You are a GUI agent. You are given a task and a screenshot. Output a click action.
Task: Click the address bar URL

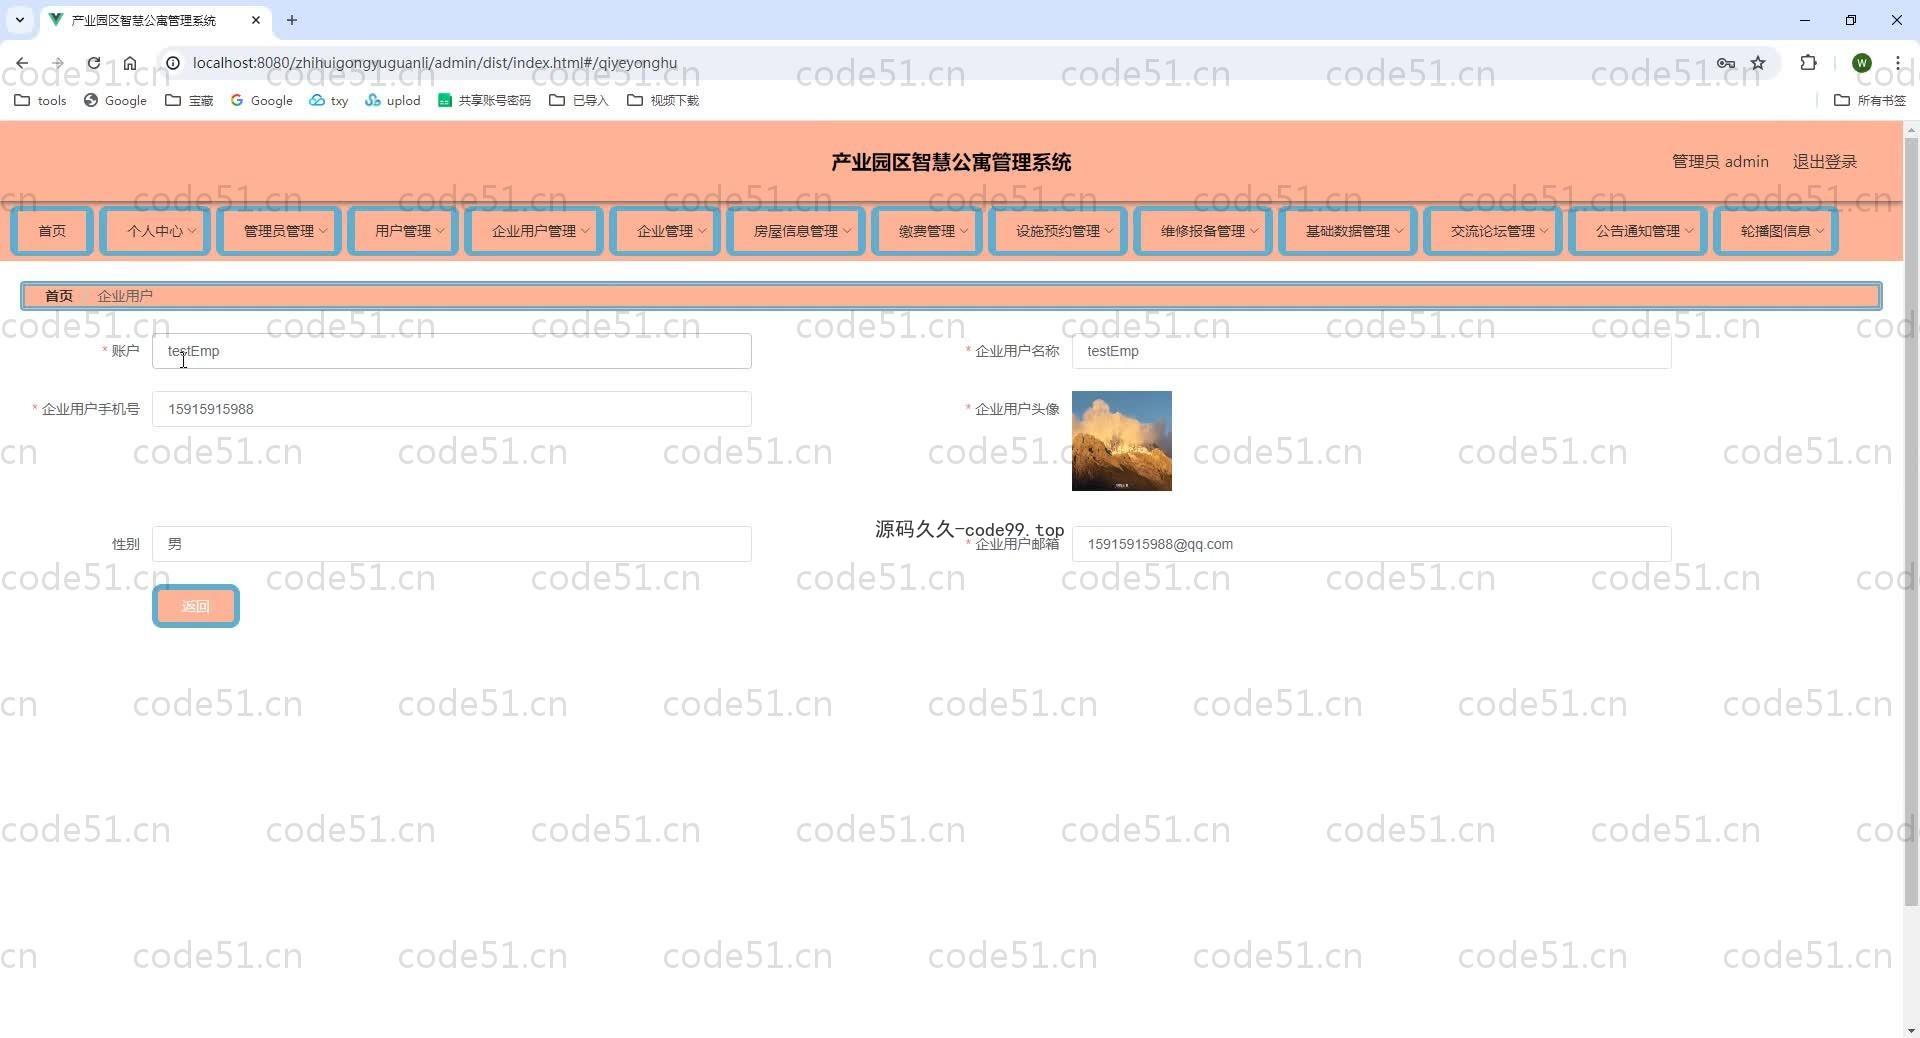point(435,63)
